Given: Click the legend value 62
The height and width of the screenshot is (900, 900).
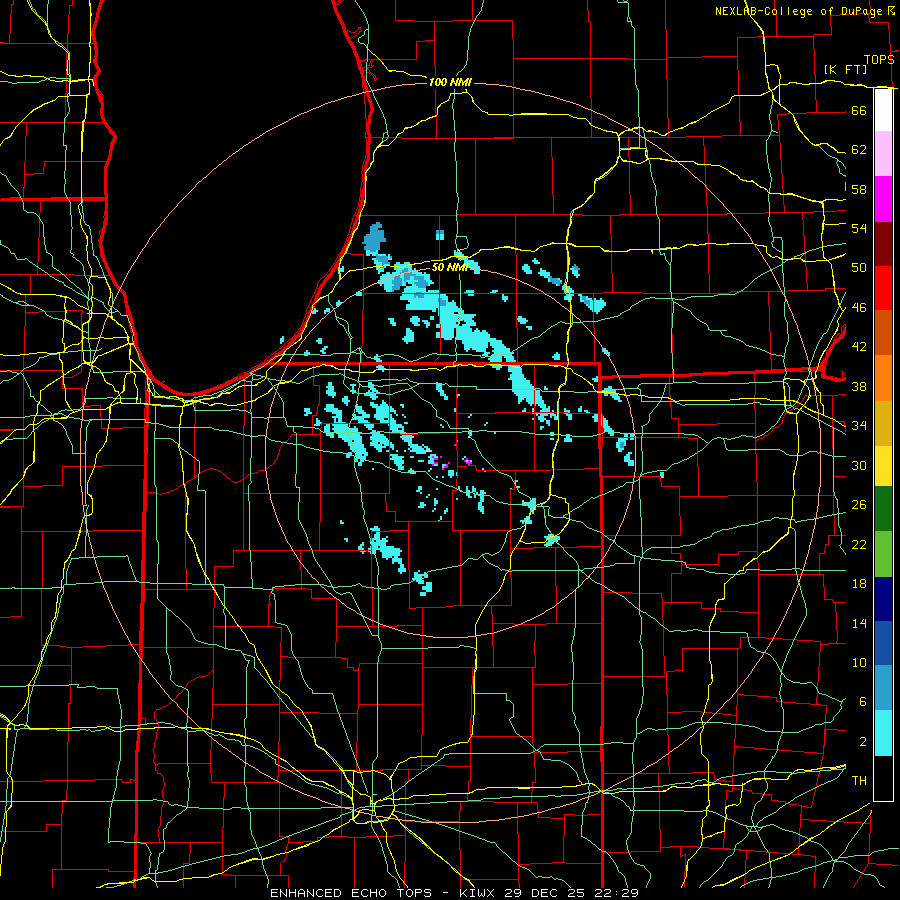Looking at the screenshot, I should (x=859, y=150).
